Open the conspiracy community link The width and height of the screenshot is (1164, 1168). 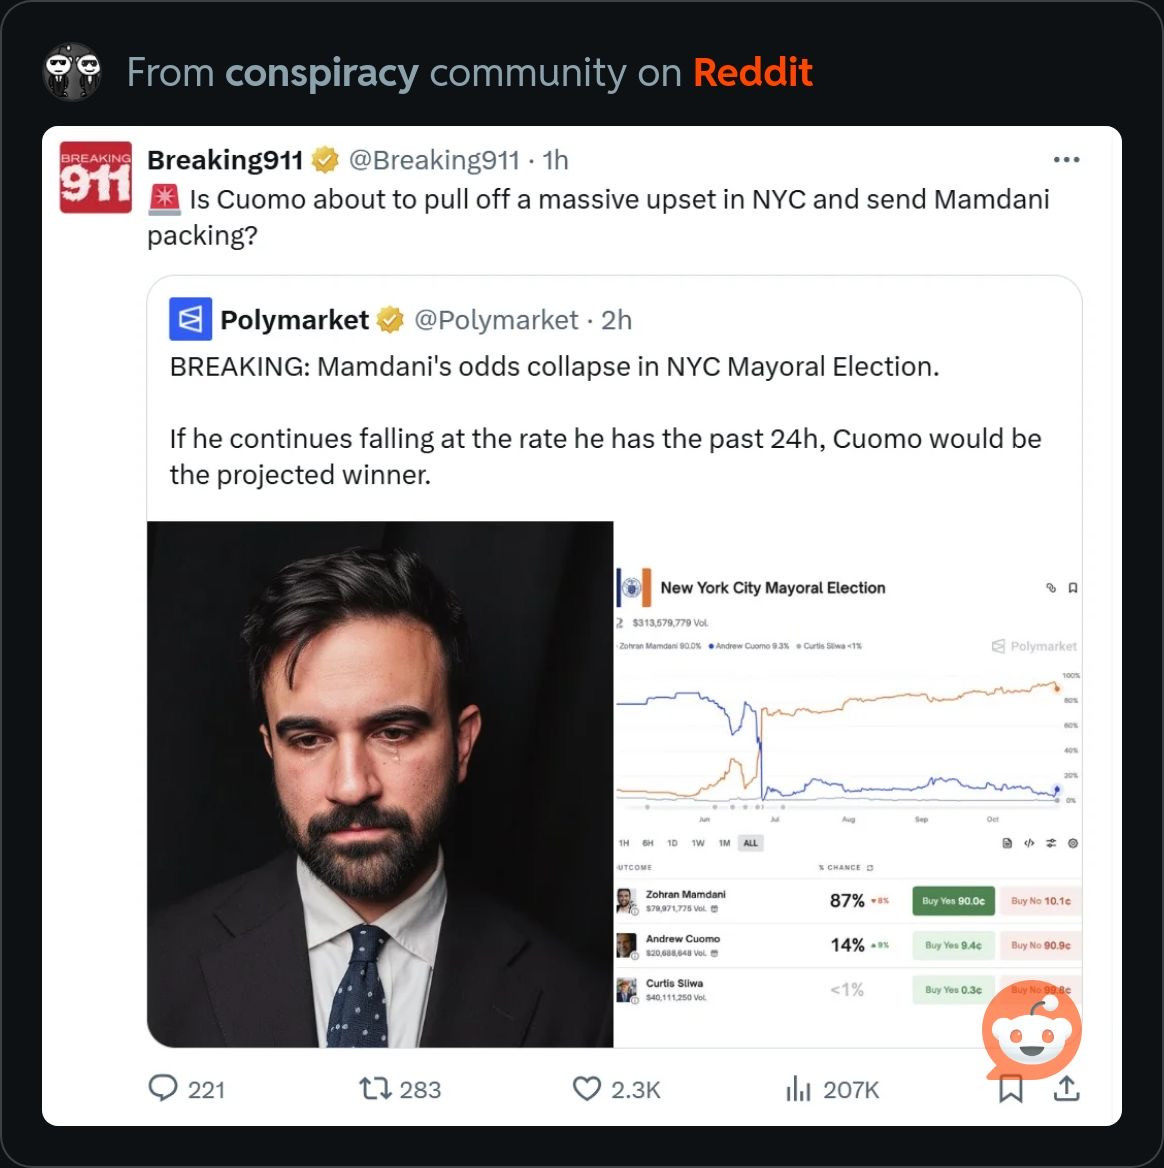point(322,73)
